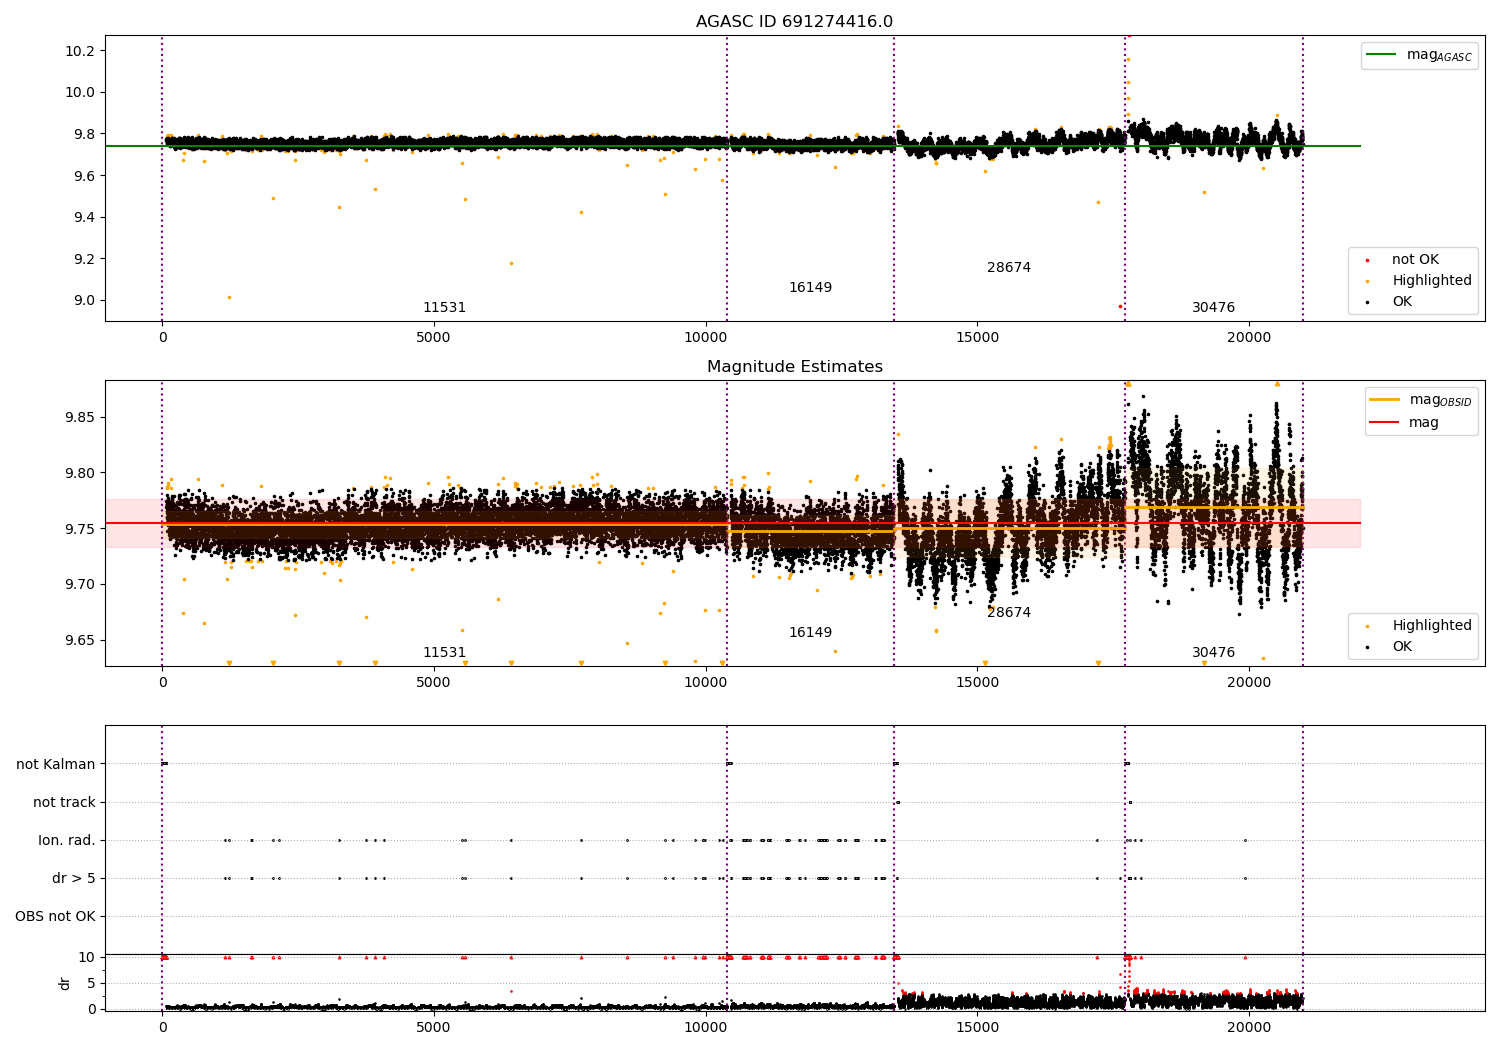Screen dimensions: 1500x1050
Task: Click the 9.85 y-axis tick in middle plot
Action: tap(79, 417)
